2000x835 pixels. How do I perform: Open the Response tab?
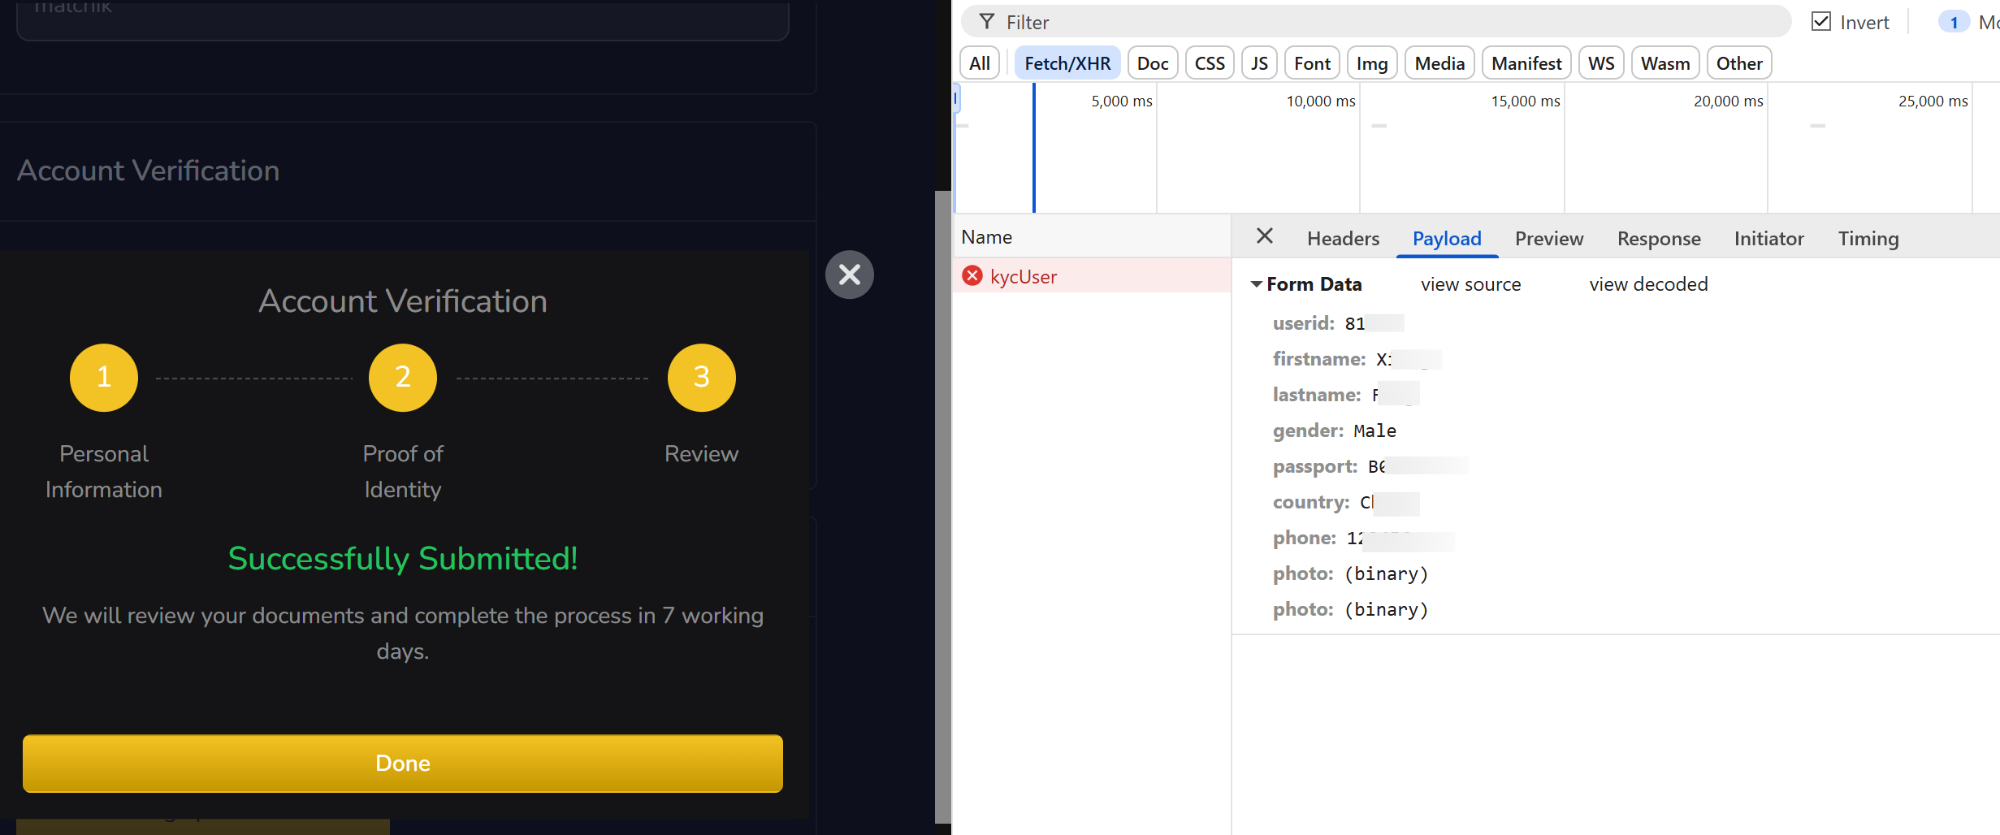tap(1658, 238)
